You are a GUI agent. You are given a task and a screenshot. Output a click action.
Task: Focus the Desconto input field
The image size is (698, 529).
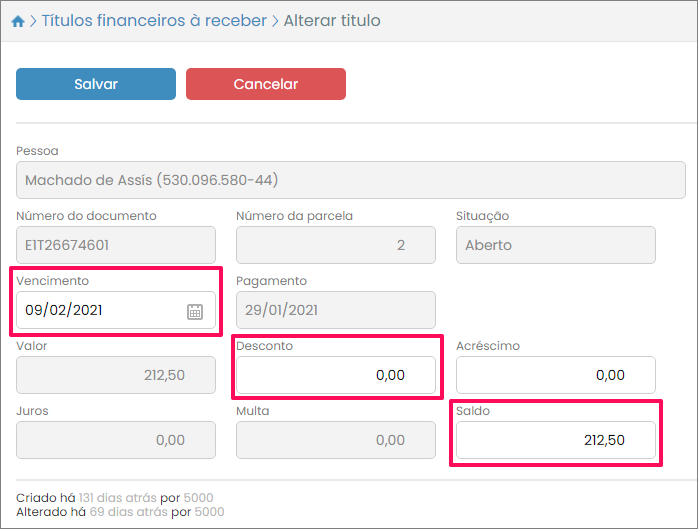335,375
